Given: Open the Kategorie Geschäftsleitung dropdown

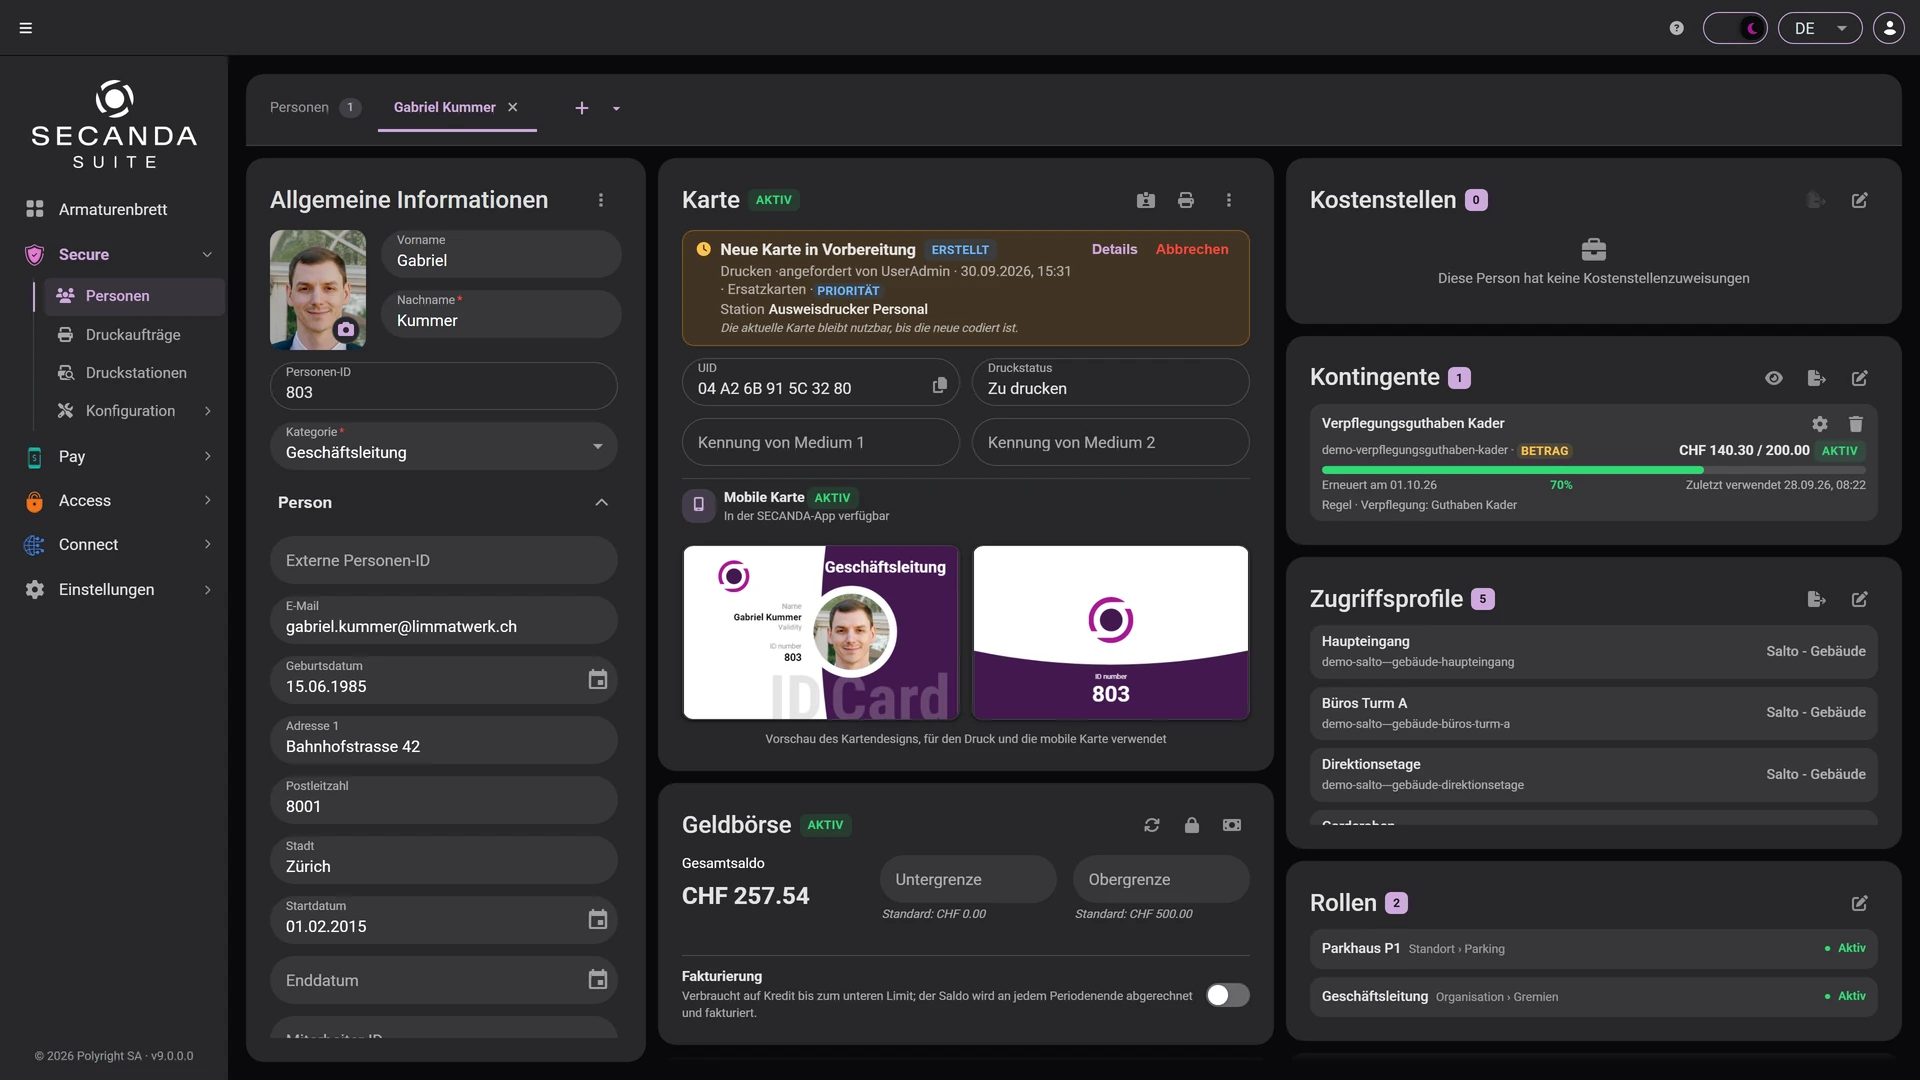Looking at the screenshot, I should [x=444, y=446].
